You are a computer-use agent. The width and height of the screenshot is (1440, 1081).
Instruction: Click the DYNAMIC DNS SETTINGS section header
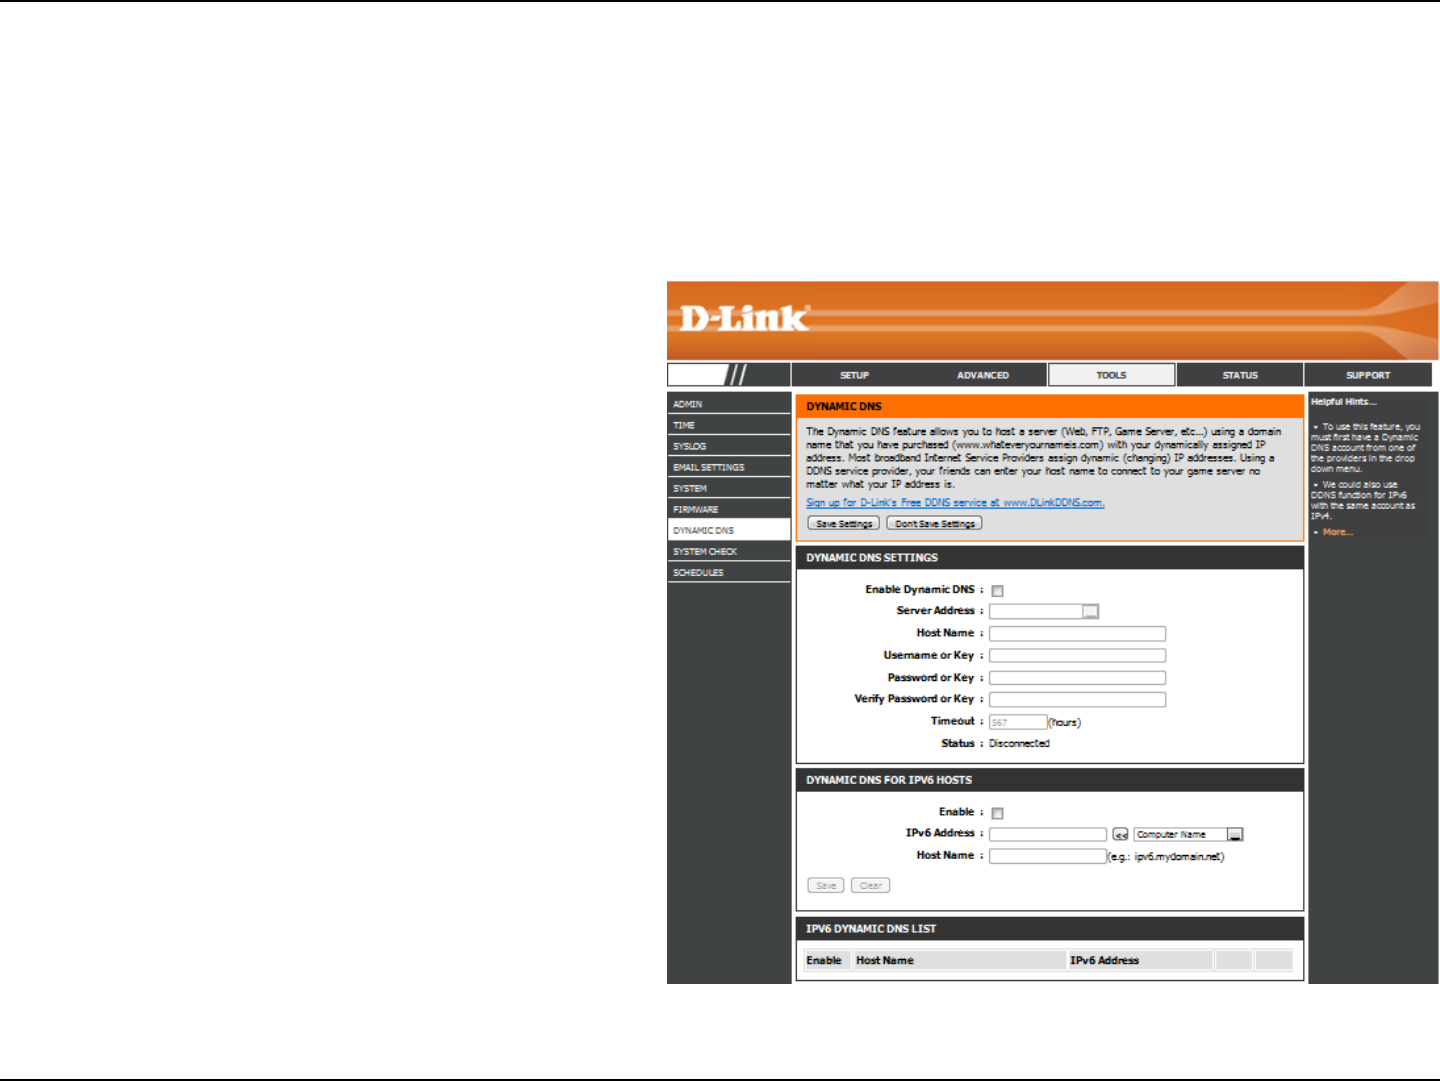(x=1050, y=558)
